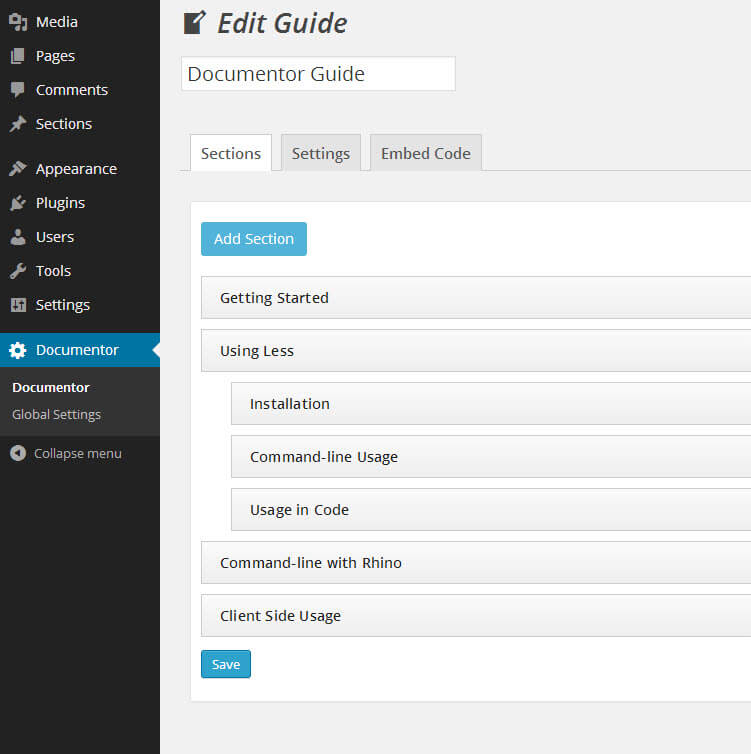The image size is (751, 754).
Task: Collapse the admin sidebar menu
Action: [x=66, y=453]
